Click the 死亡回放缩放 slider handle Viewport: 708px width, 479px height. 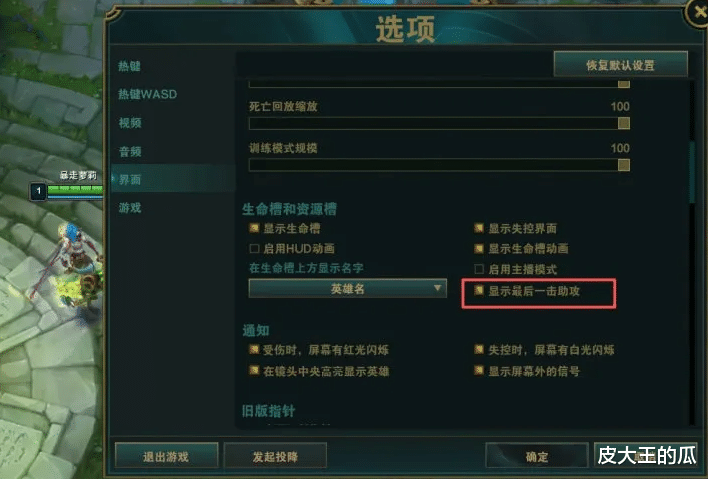pos(624,123)
